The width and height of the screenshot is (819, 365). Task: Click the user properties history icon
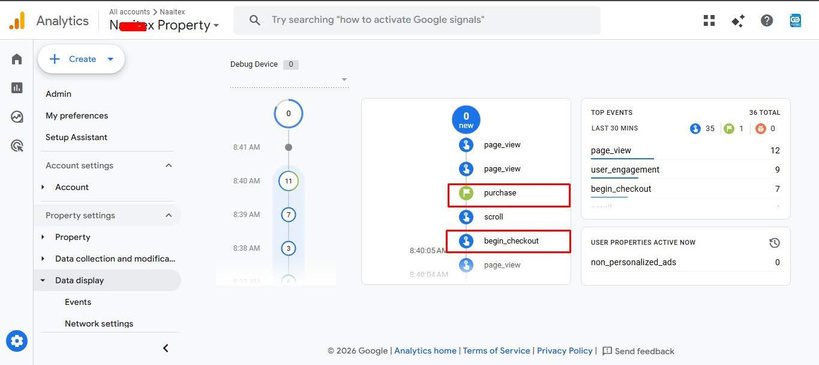click(x=775, y=243)
